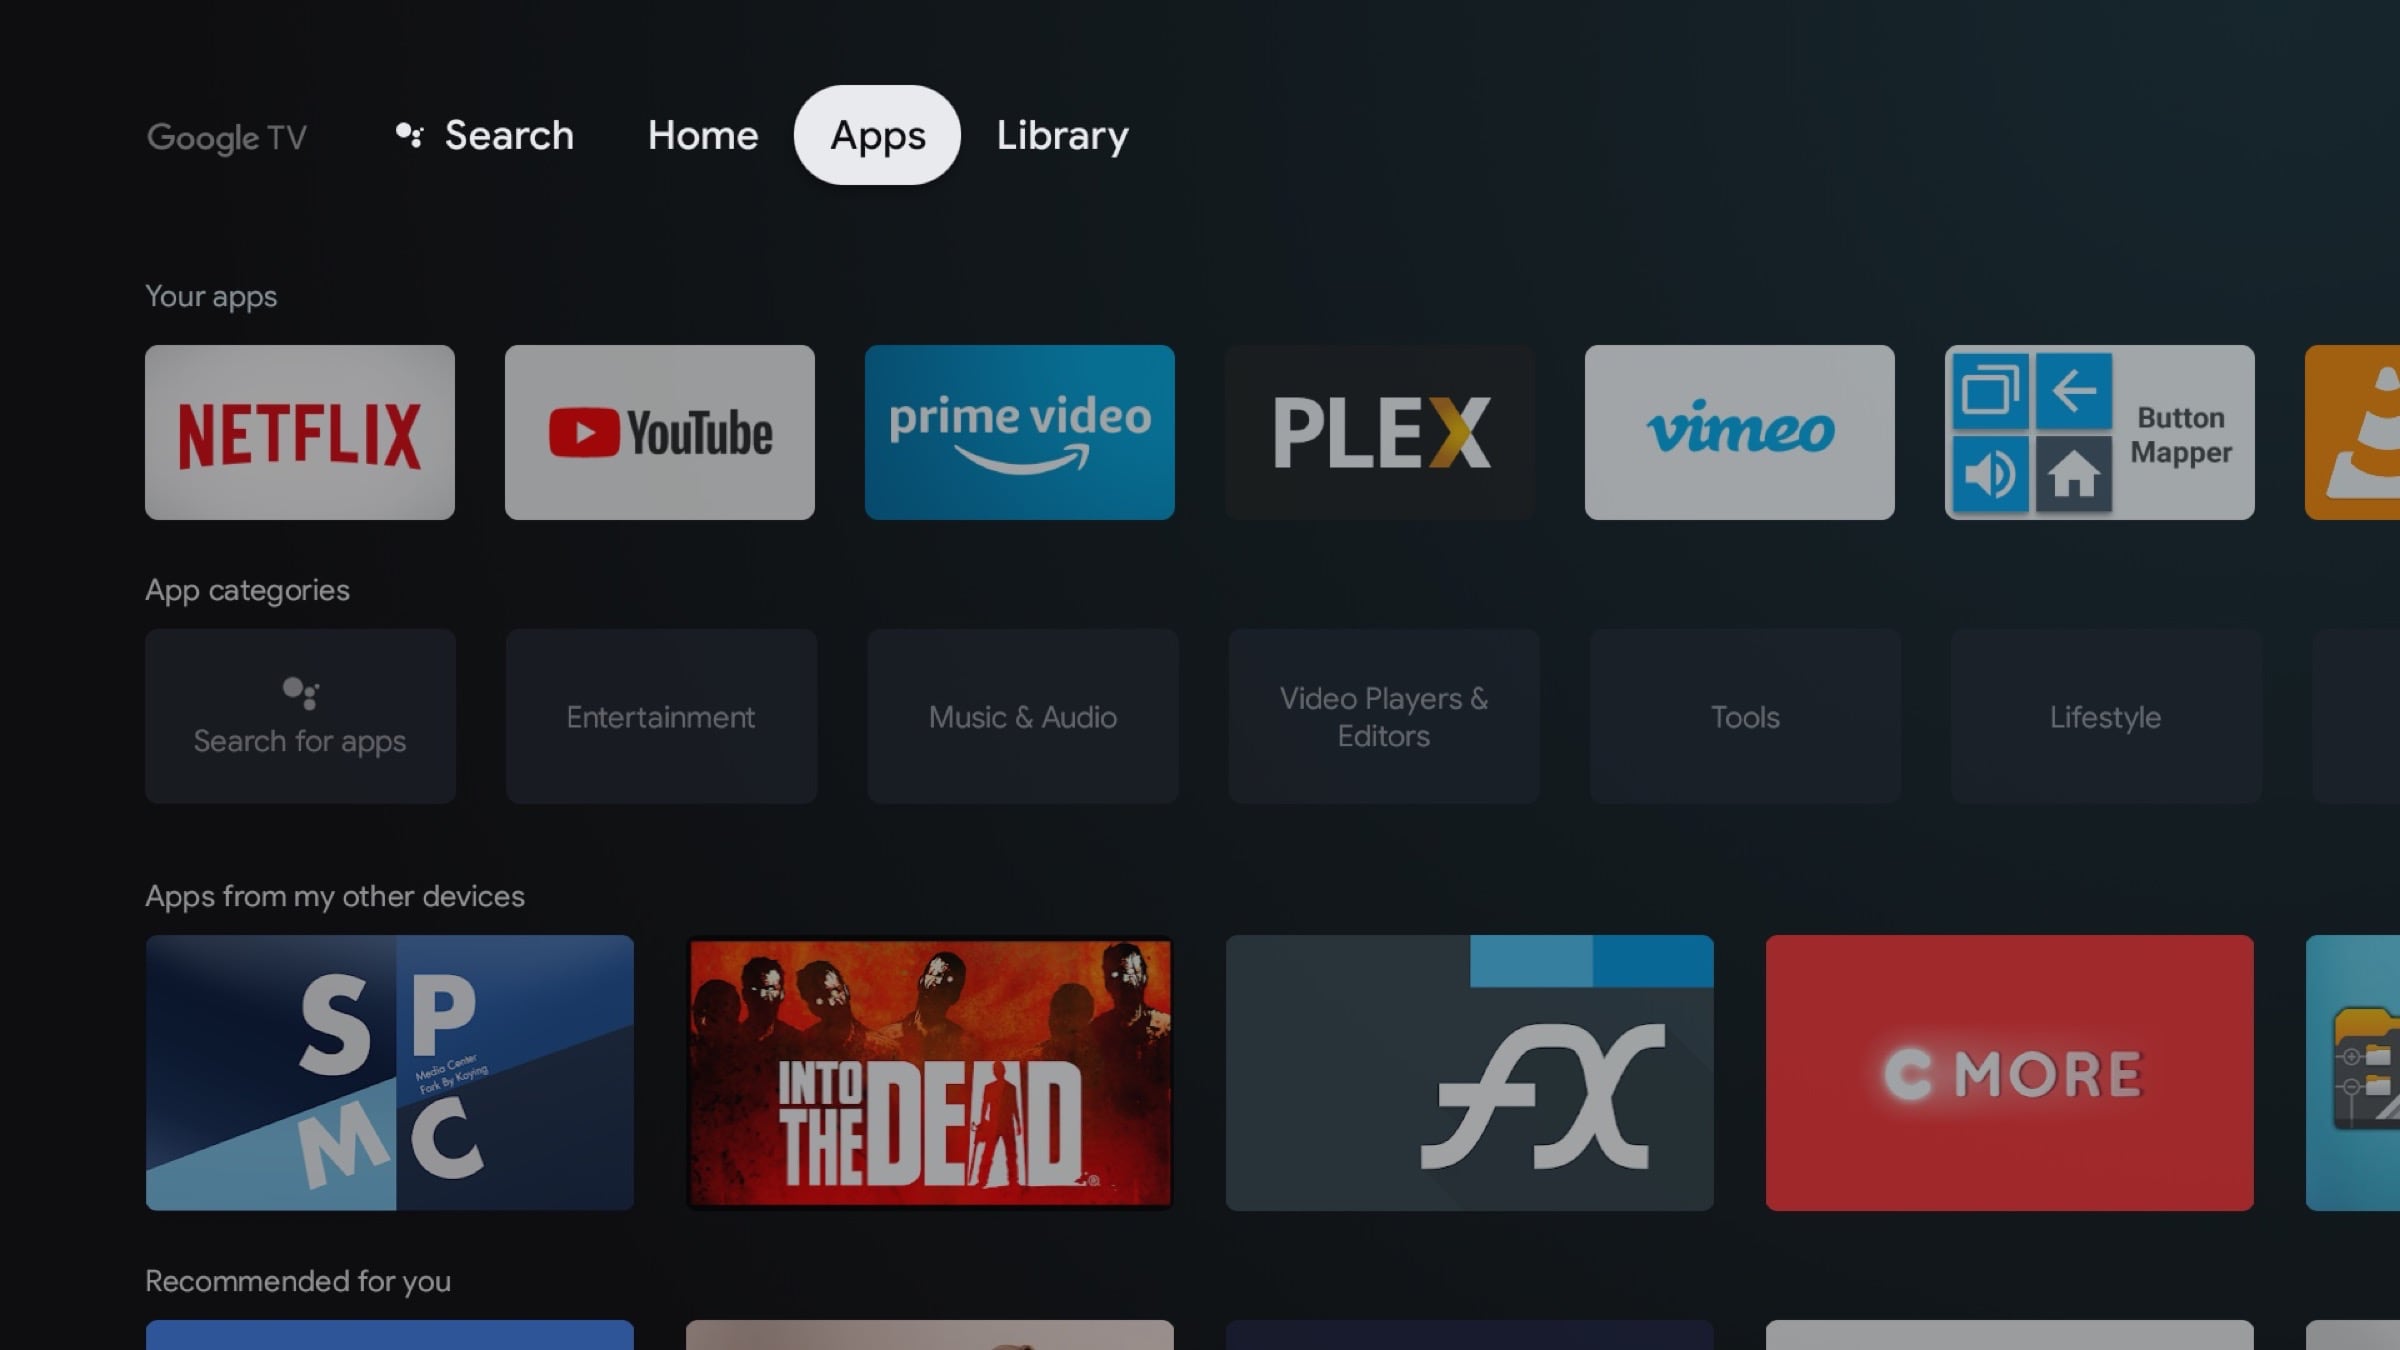Expand the Video Players & Editors category
This screenshot has height=1350, width=2400.
pos(1383,714)
